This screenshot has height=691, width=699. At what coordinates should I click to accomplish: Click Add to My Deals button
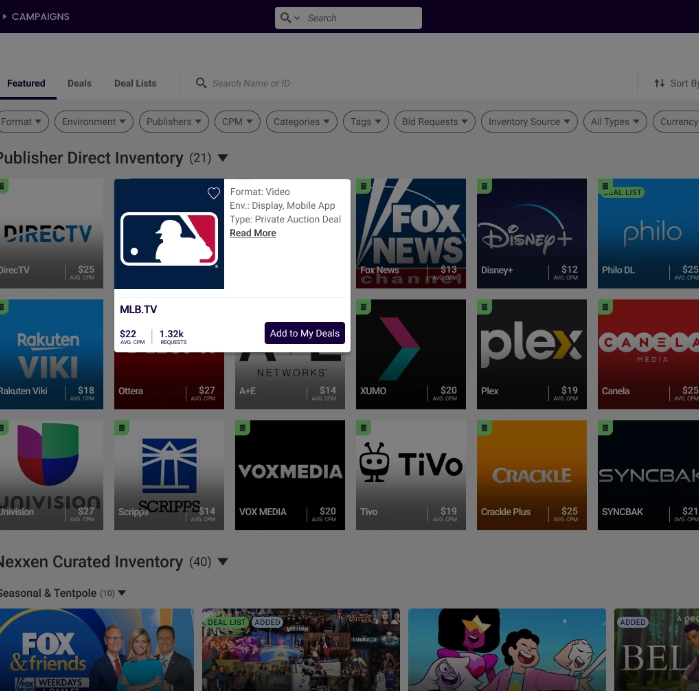pos(304,333)
